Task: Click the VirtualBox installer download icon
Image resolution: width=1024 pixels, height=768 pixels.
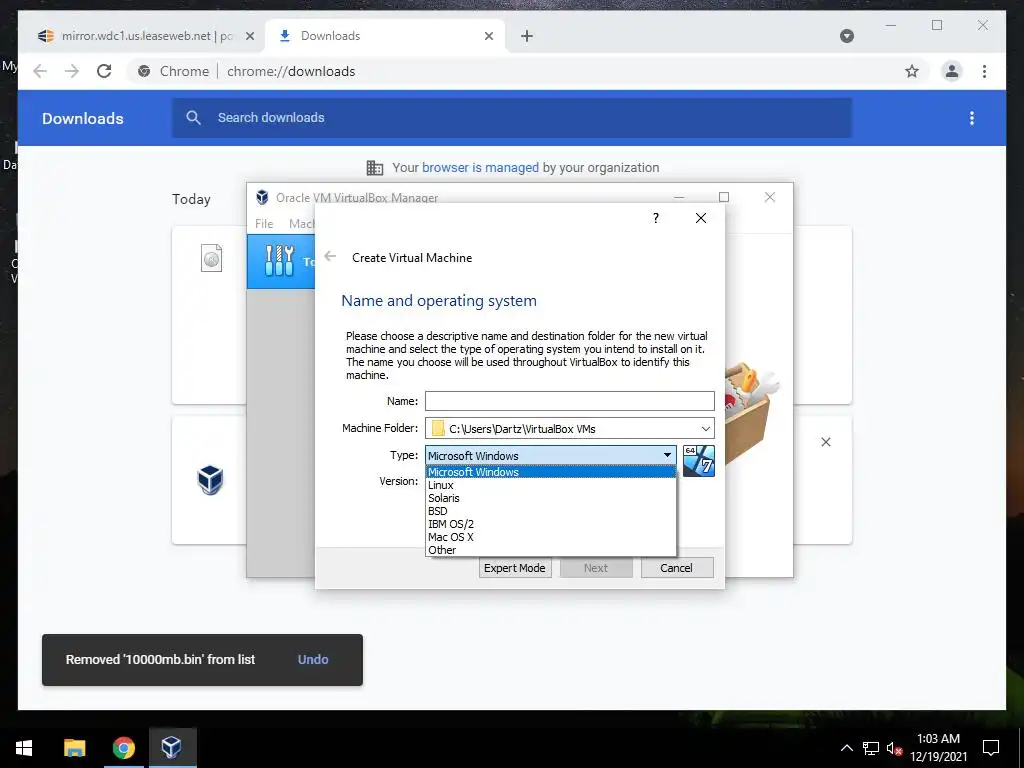Action: (210, 480)
